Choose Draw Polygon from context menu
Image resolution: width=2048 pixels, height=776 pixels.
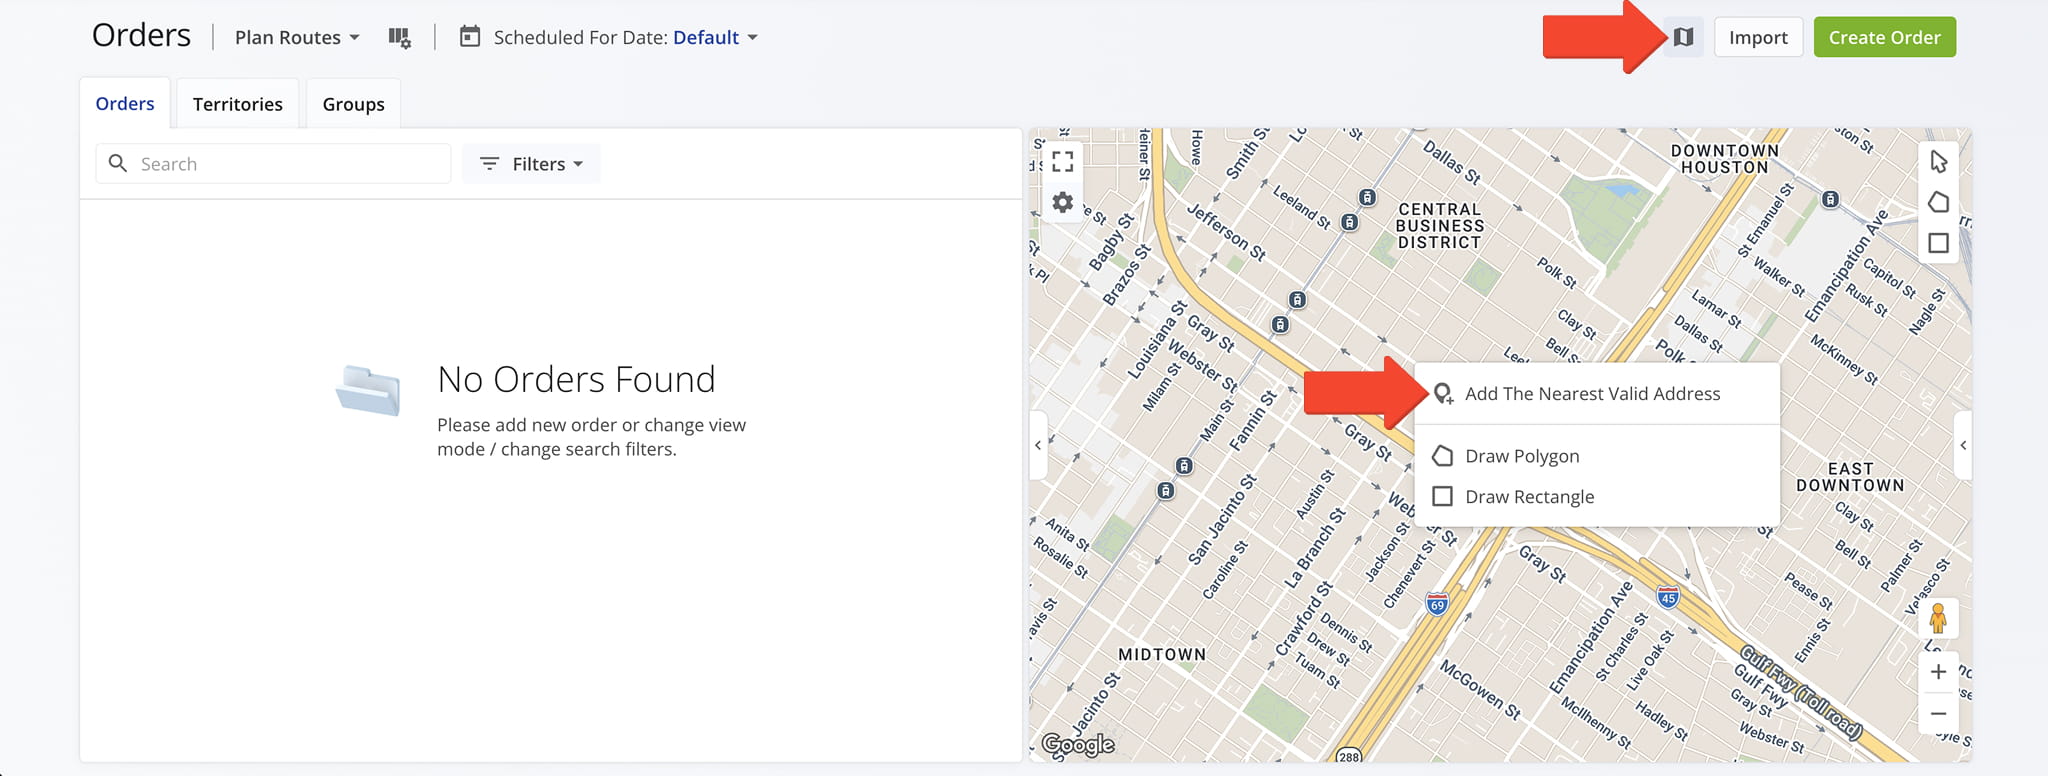[x=1597, y=456]
